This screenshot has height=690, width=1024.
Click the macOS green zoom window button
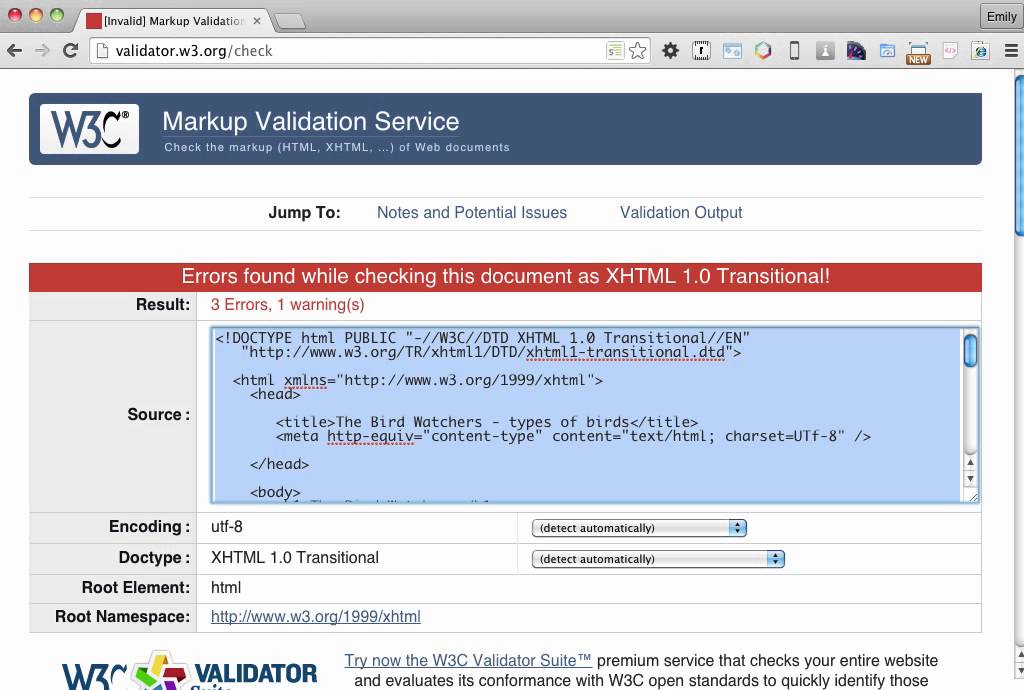[57, 15]
